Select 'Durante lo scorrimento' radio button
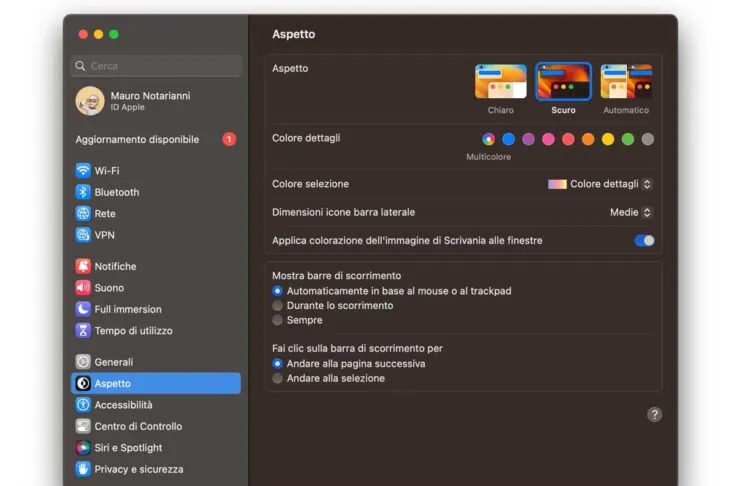 click(277, 305)
